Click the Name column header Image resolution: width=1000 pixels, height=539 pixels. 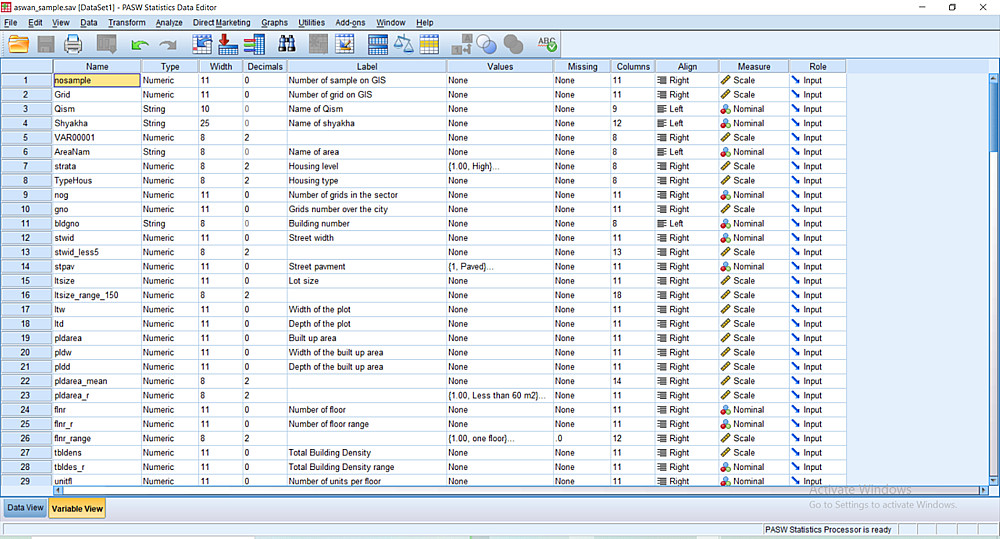pos(97,66)
